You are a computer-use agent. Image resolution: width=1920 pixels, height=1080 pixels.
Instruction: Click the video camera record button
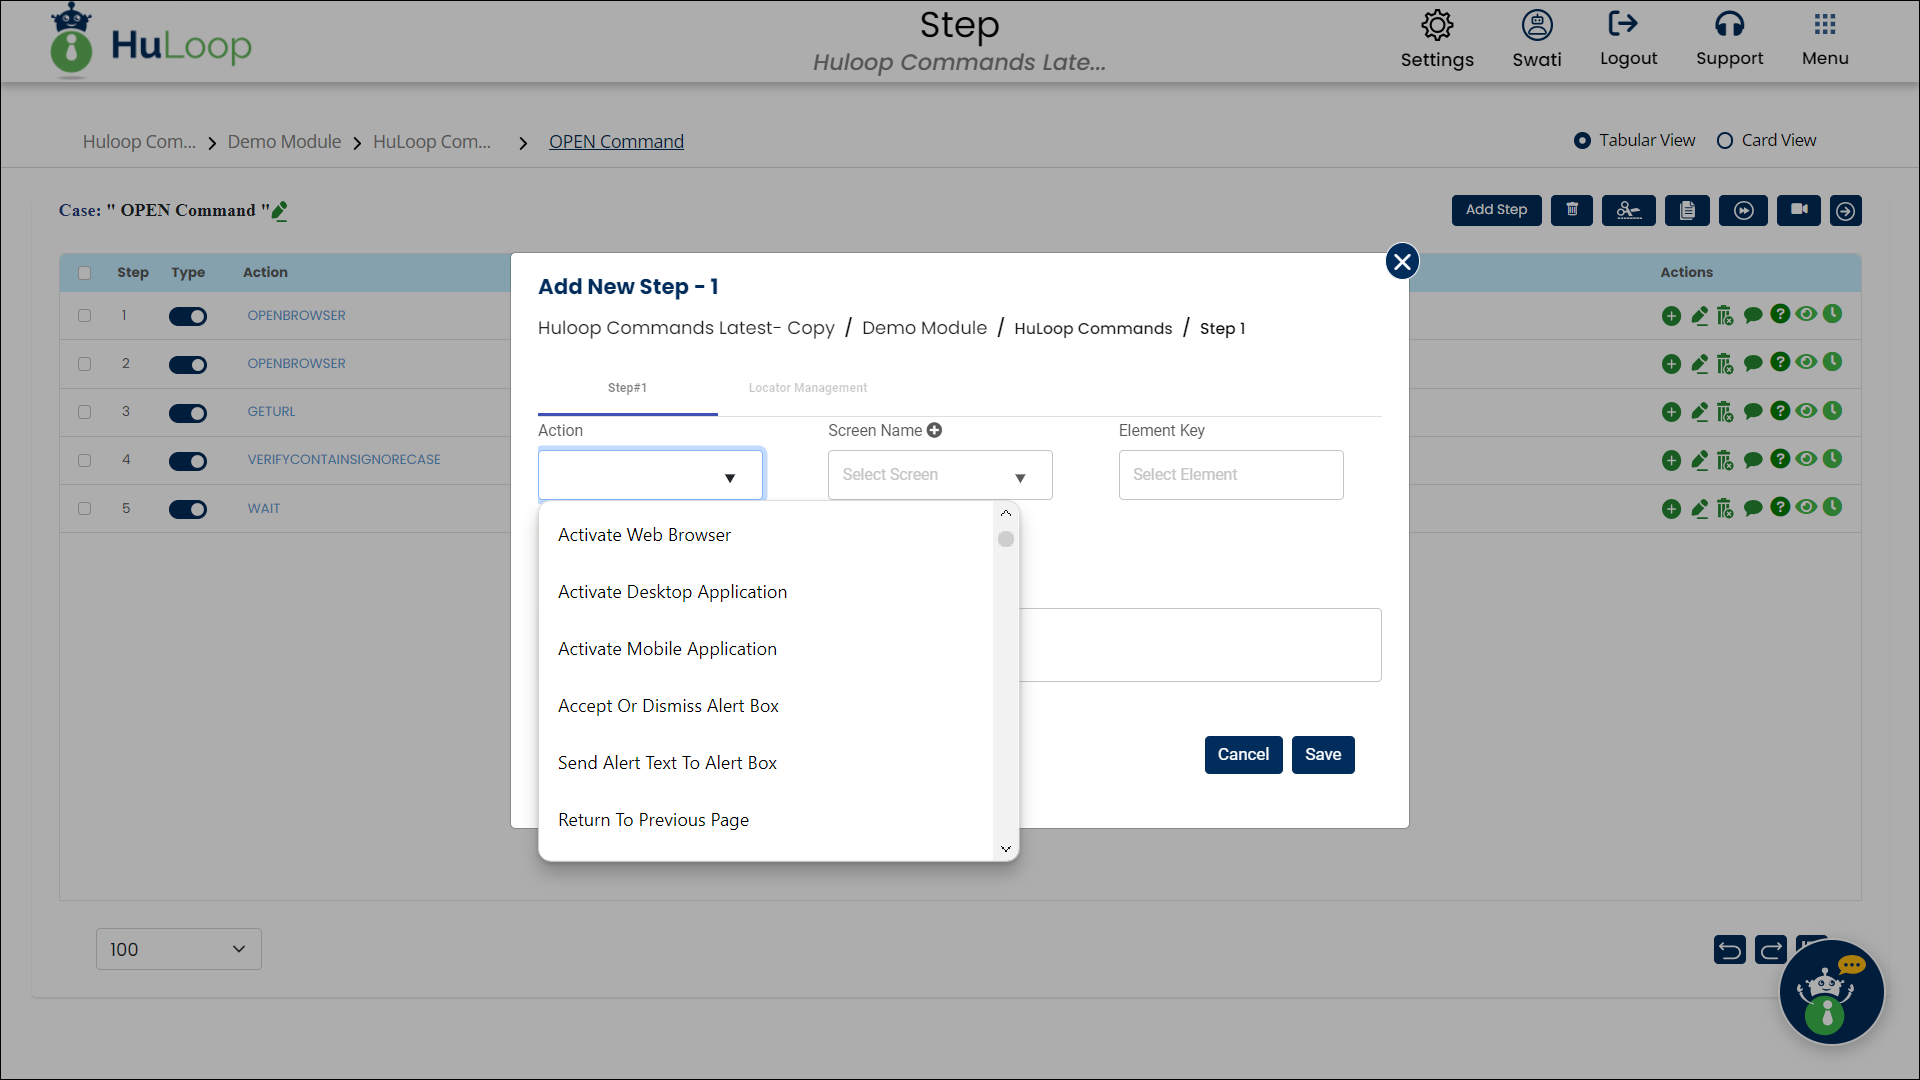(1799, 210)
